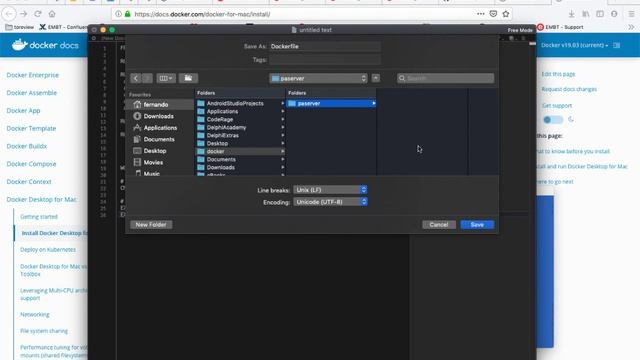Click browser Back button

coord(9,14)
